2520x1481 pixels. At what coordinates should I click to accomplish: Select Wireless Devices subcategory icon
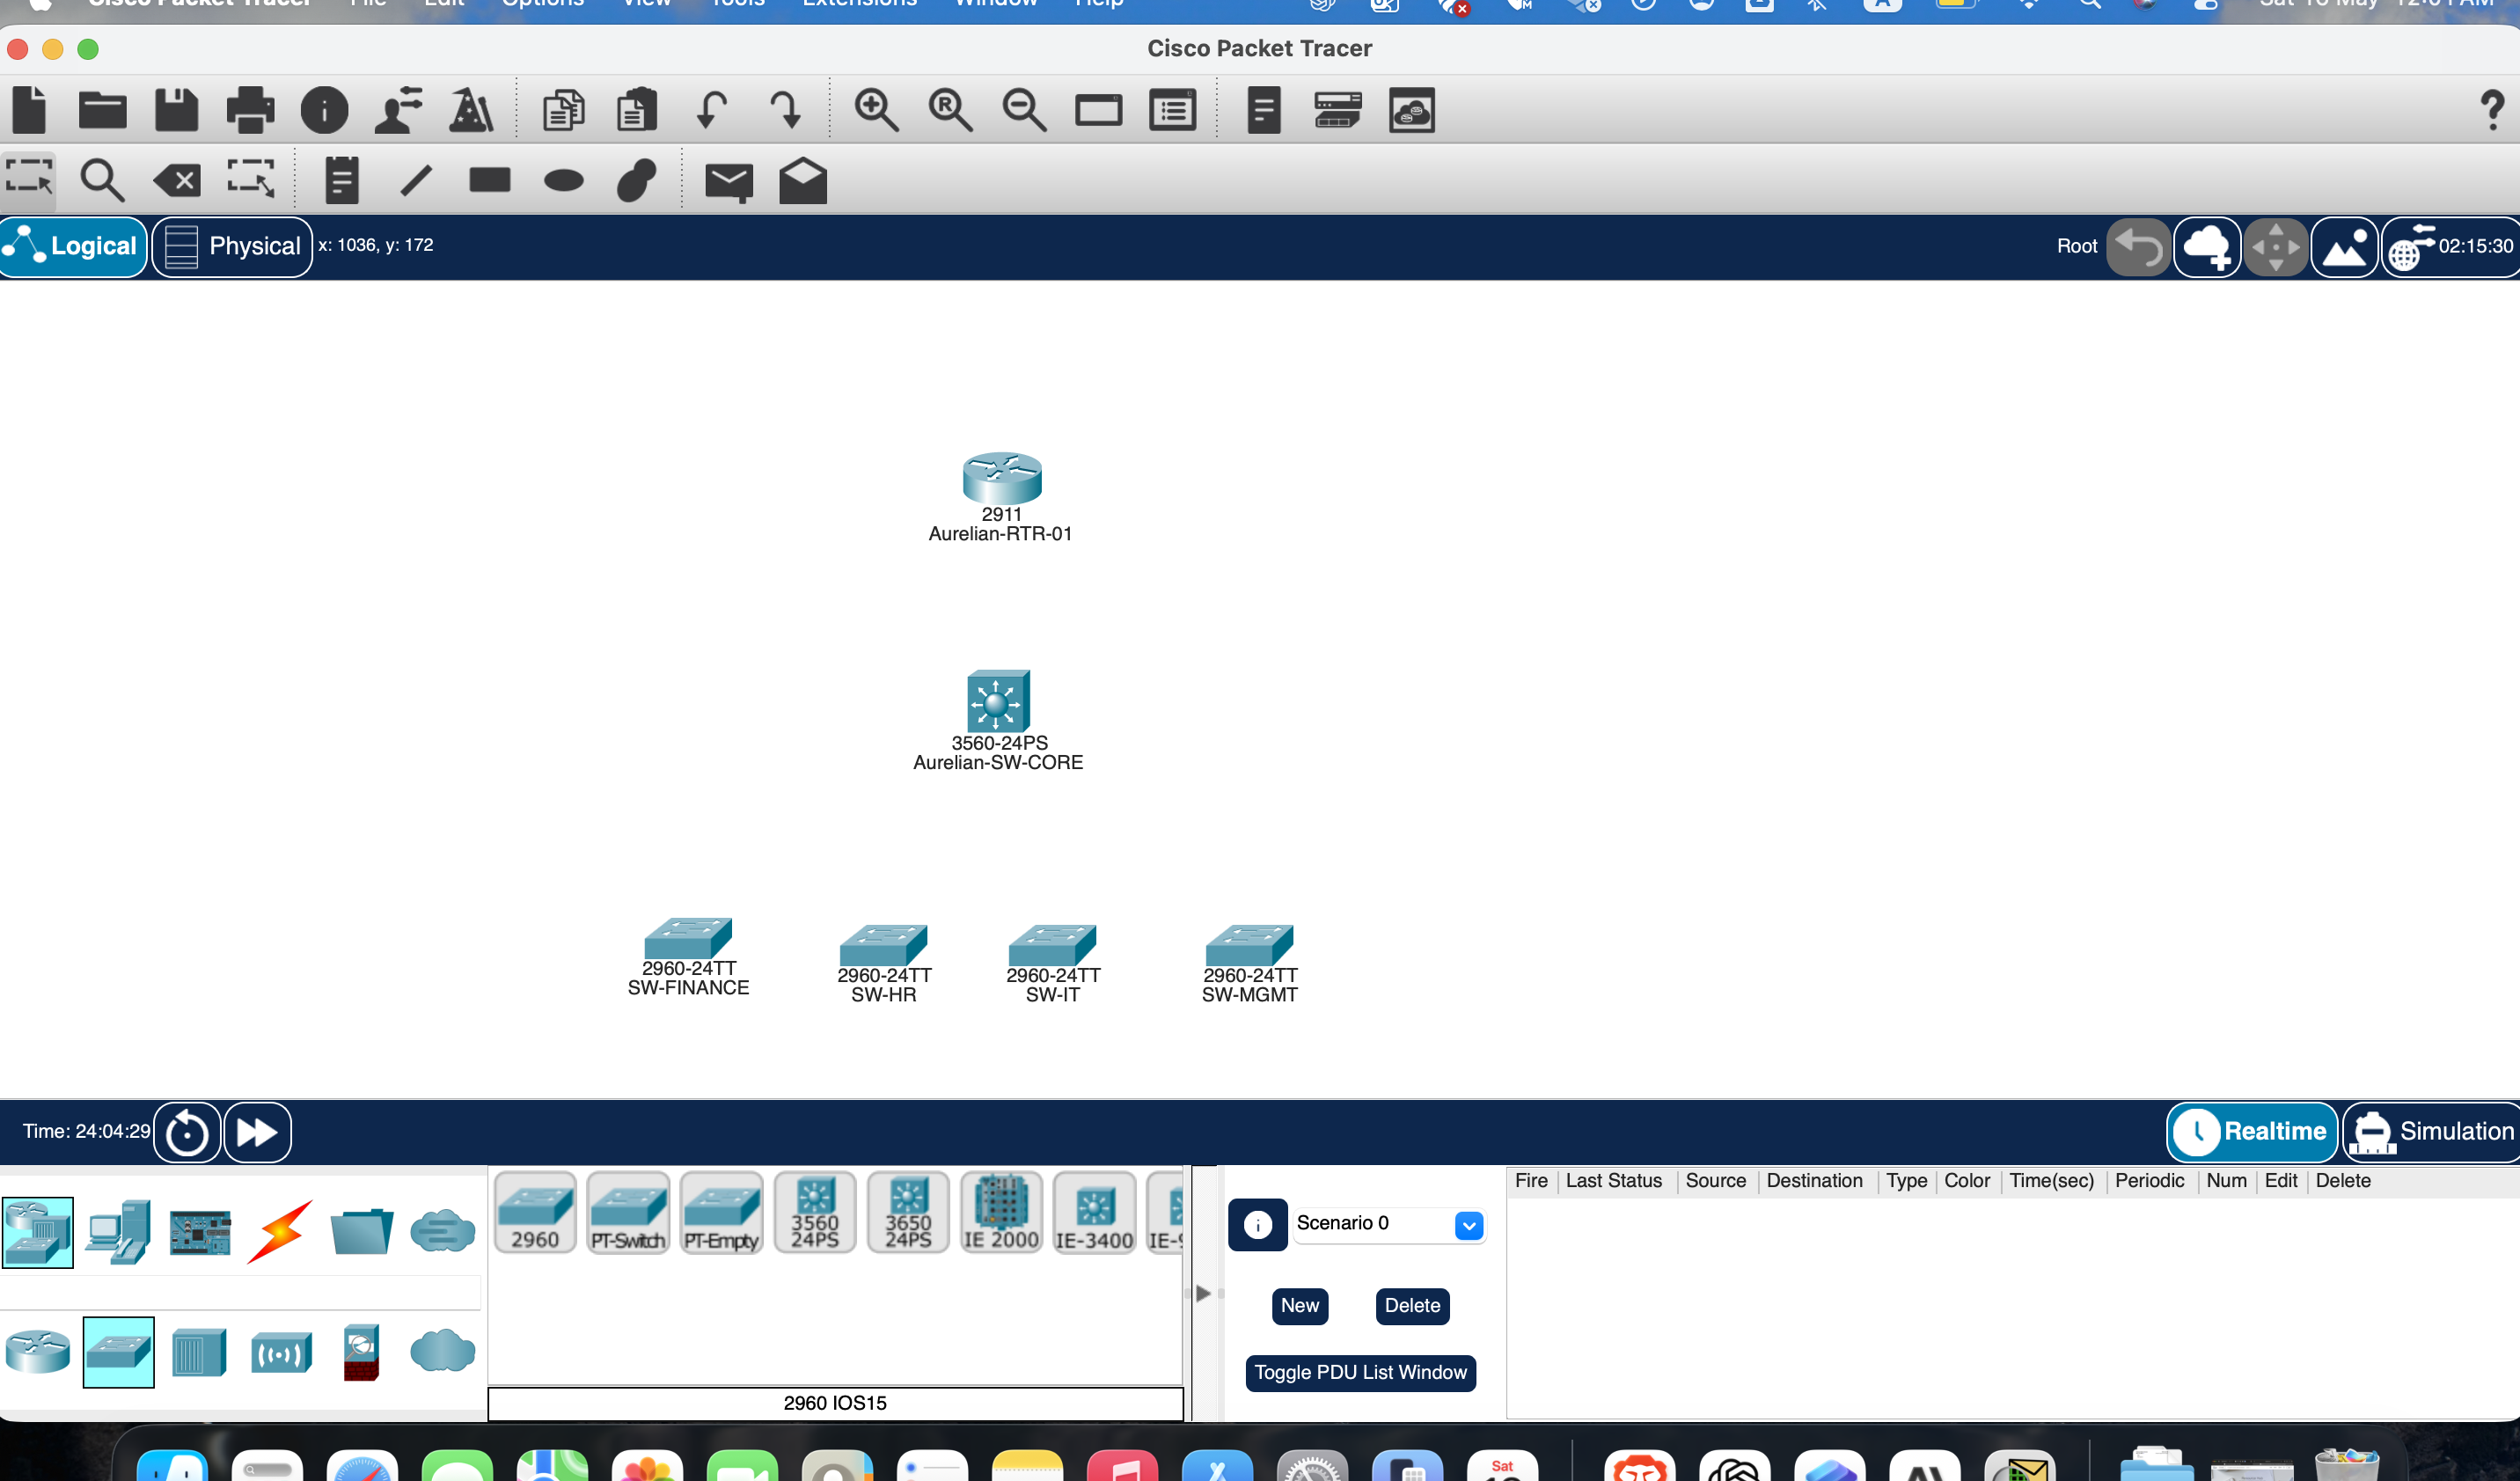pyautogui.click(x=281, y=1353)
